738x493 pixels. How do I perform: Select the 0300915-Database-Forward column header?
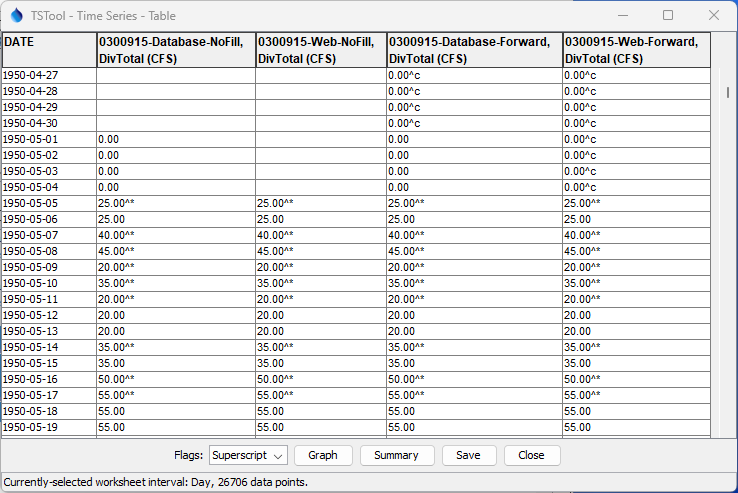pos(474,50)
